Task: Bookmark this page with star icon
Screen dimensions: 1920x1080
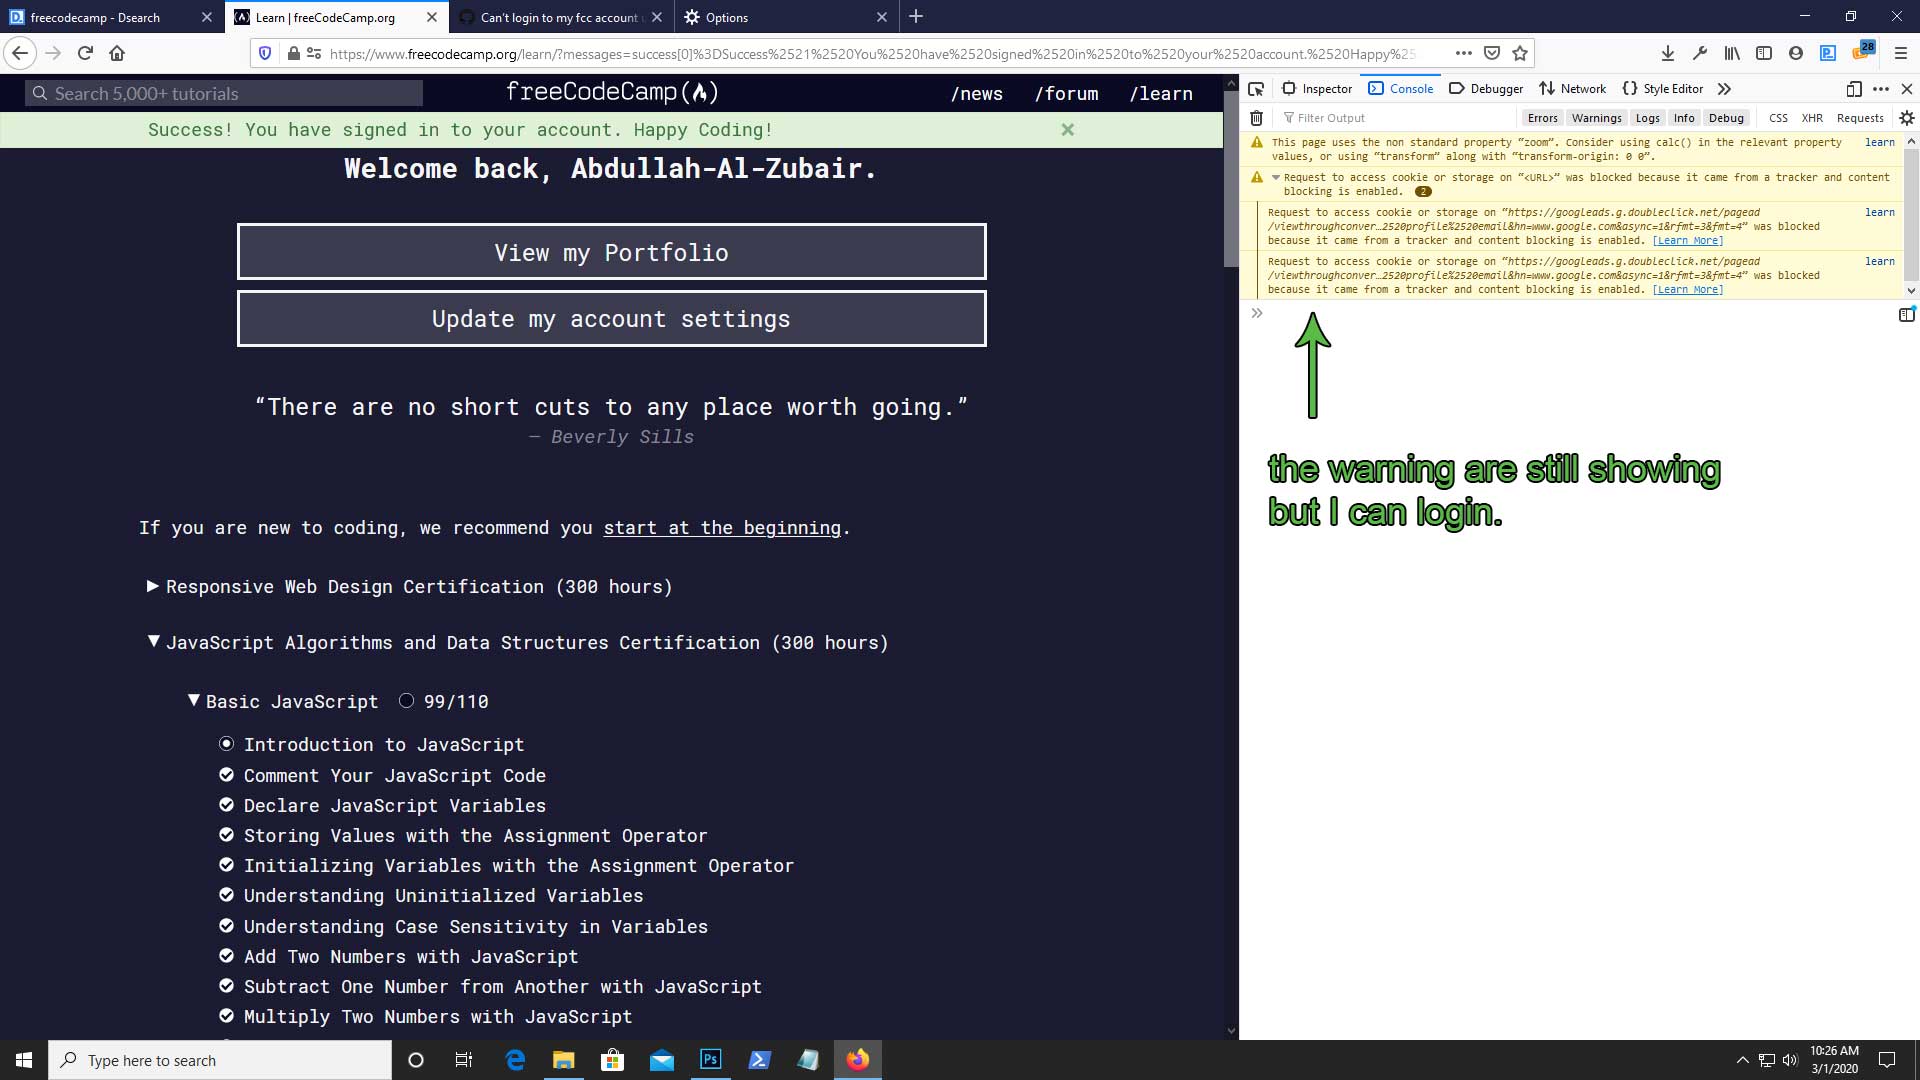Action: pos(1520,54)
